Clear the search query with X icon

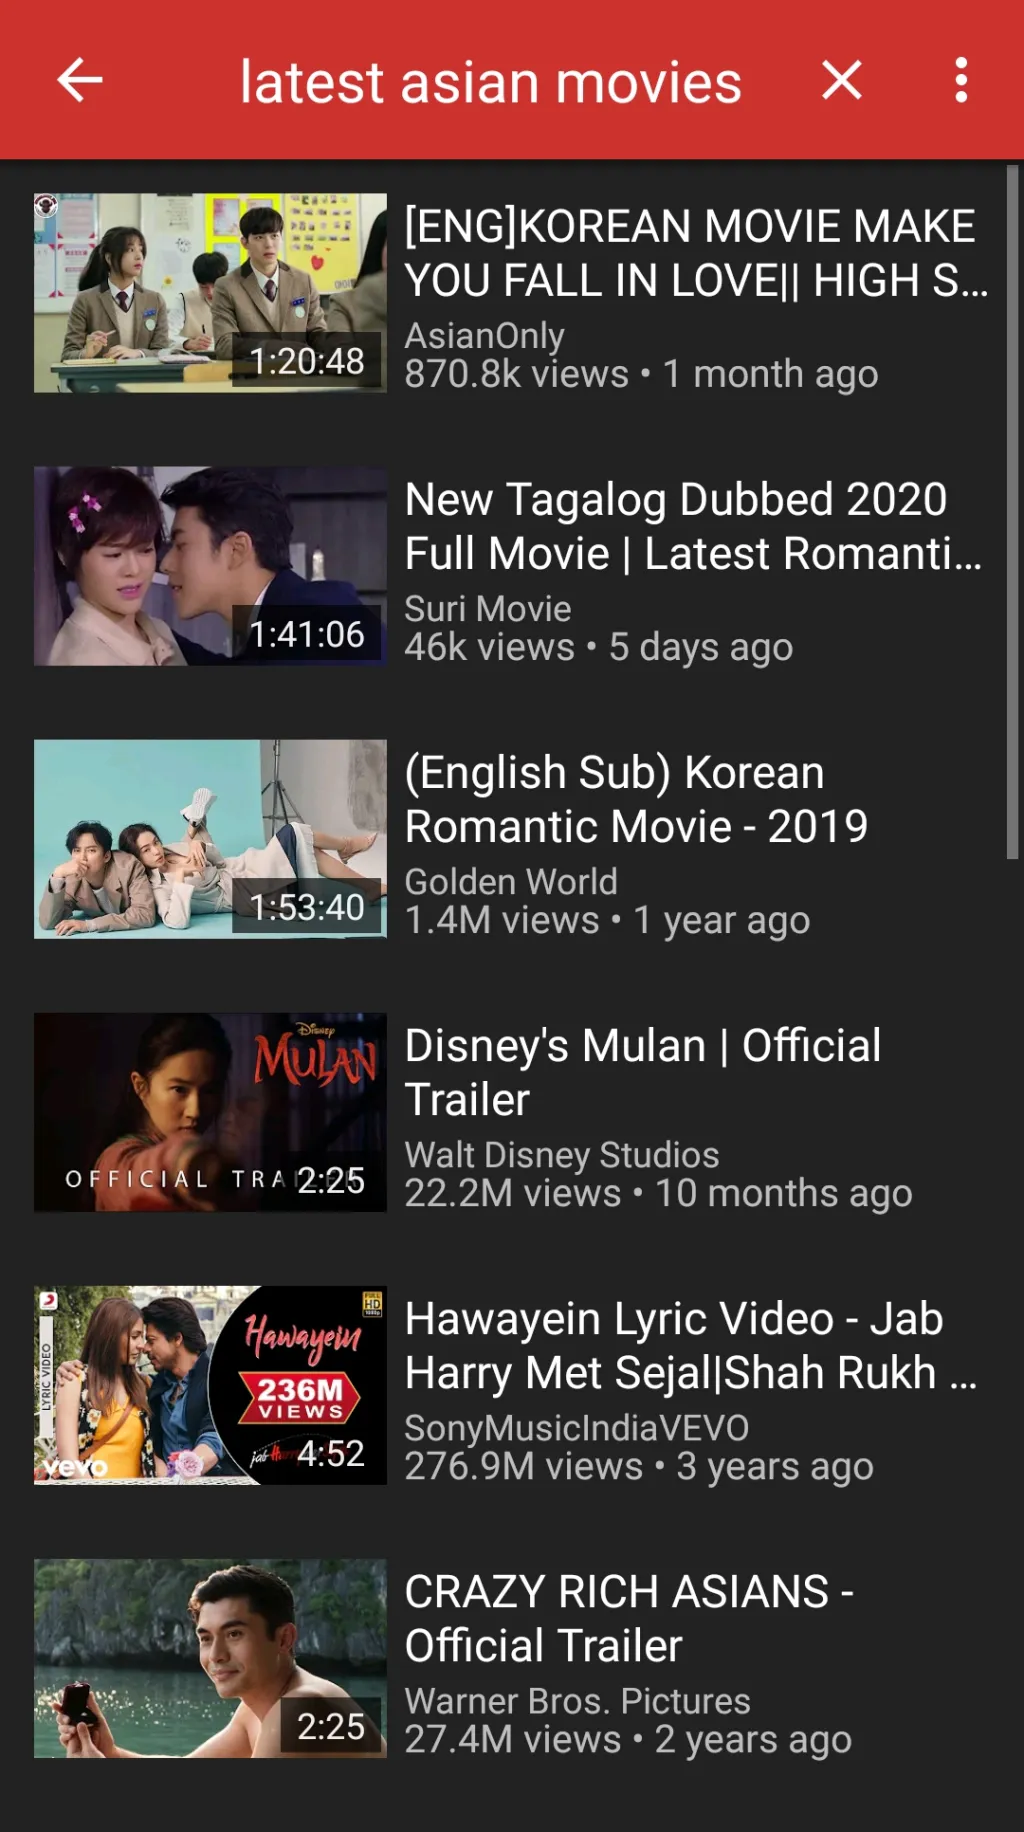tap(842, 80)
